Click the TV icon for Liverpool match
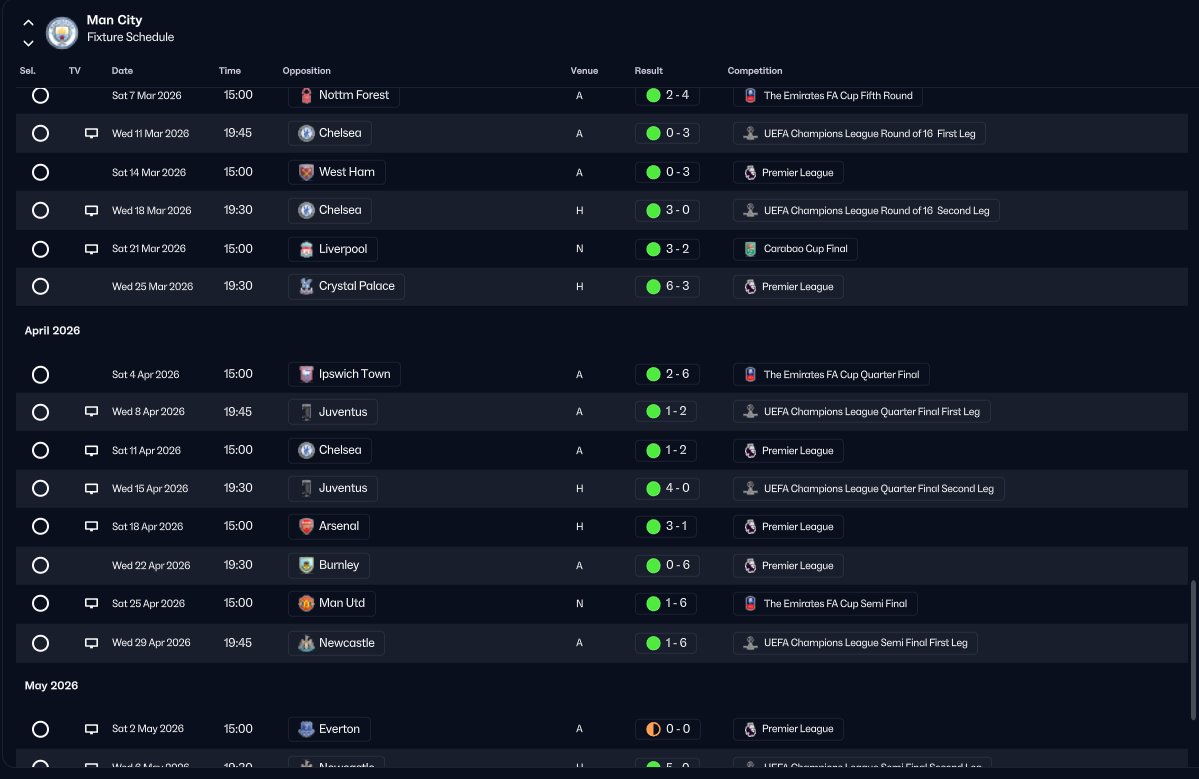The width and height of the screenshot is (1199, 779). coord(91,249)
